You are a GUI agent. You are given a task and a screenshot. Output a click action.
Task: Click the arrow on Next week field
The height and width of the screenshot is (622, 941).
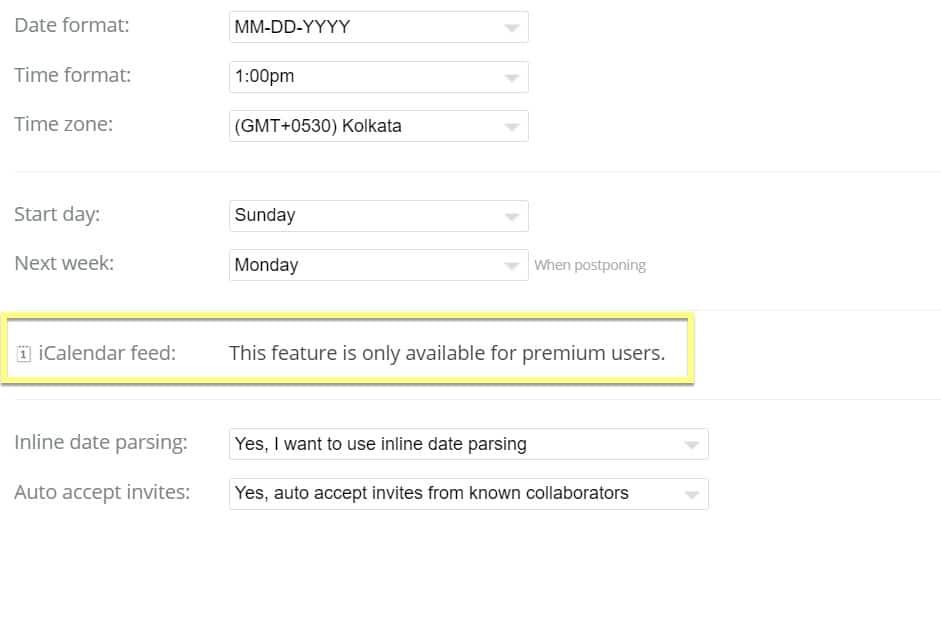pyautogui.click(x=512, y=266)
